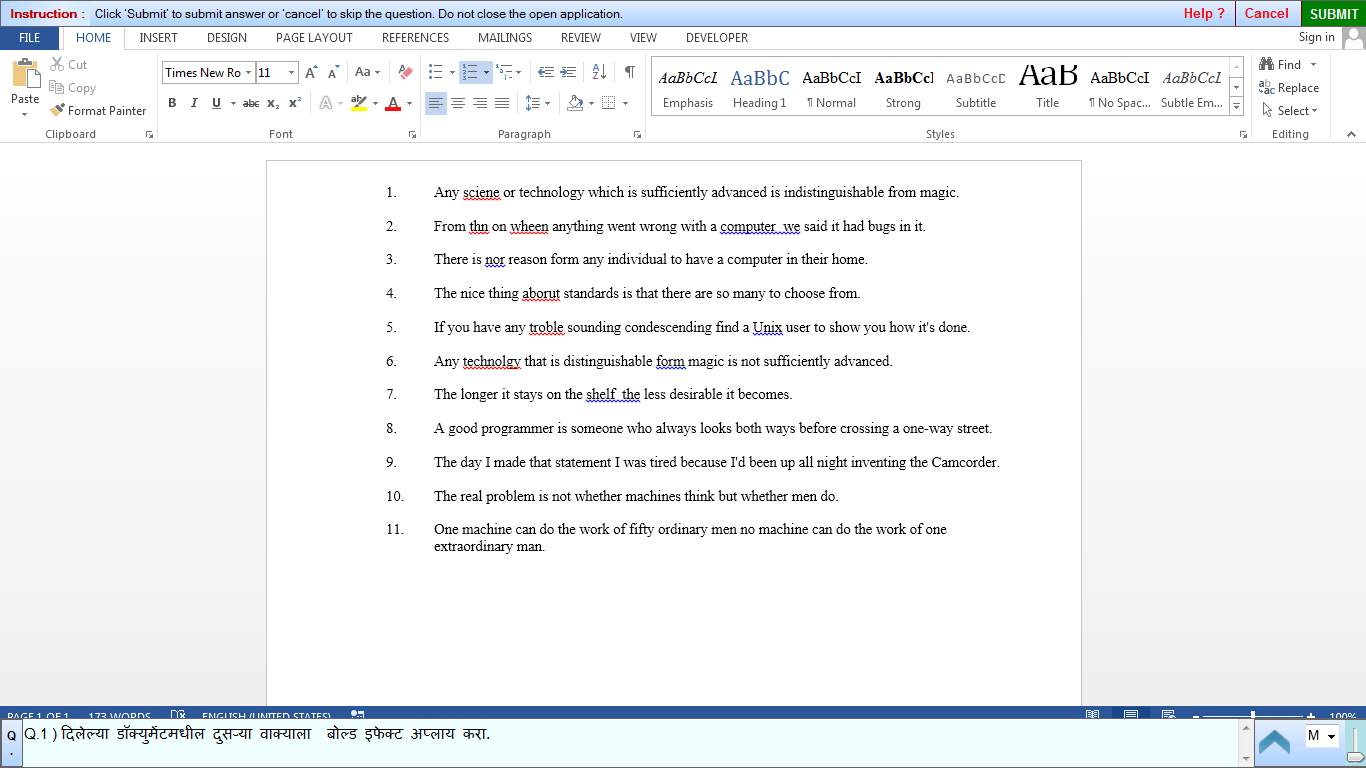Click the Cut scissors icon
Screen dimensions: 1366x768
point(57,64)
